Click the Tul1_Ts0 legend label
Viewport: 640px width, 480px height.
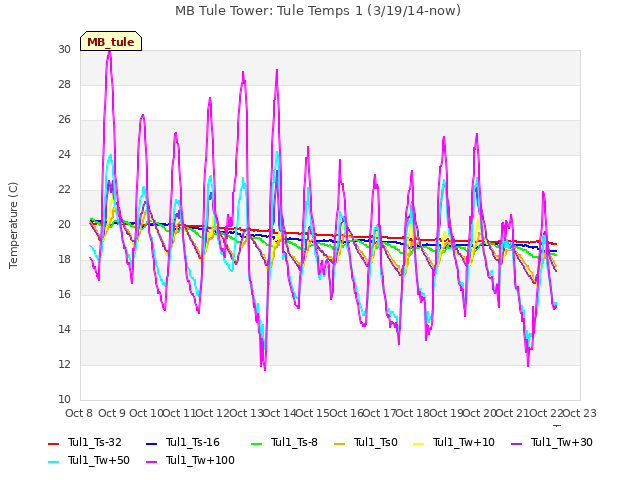pyautogui.click(x=376, y=442)
